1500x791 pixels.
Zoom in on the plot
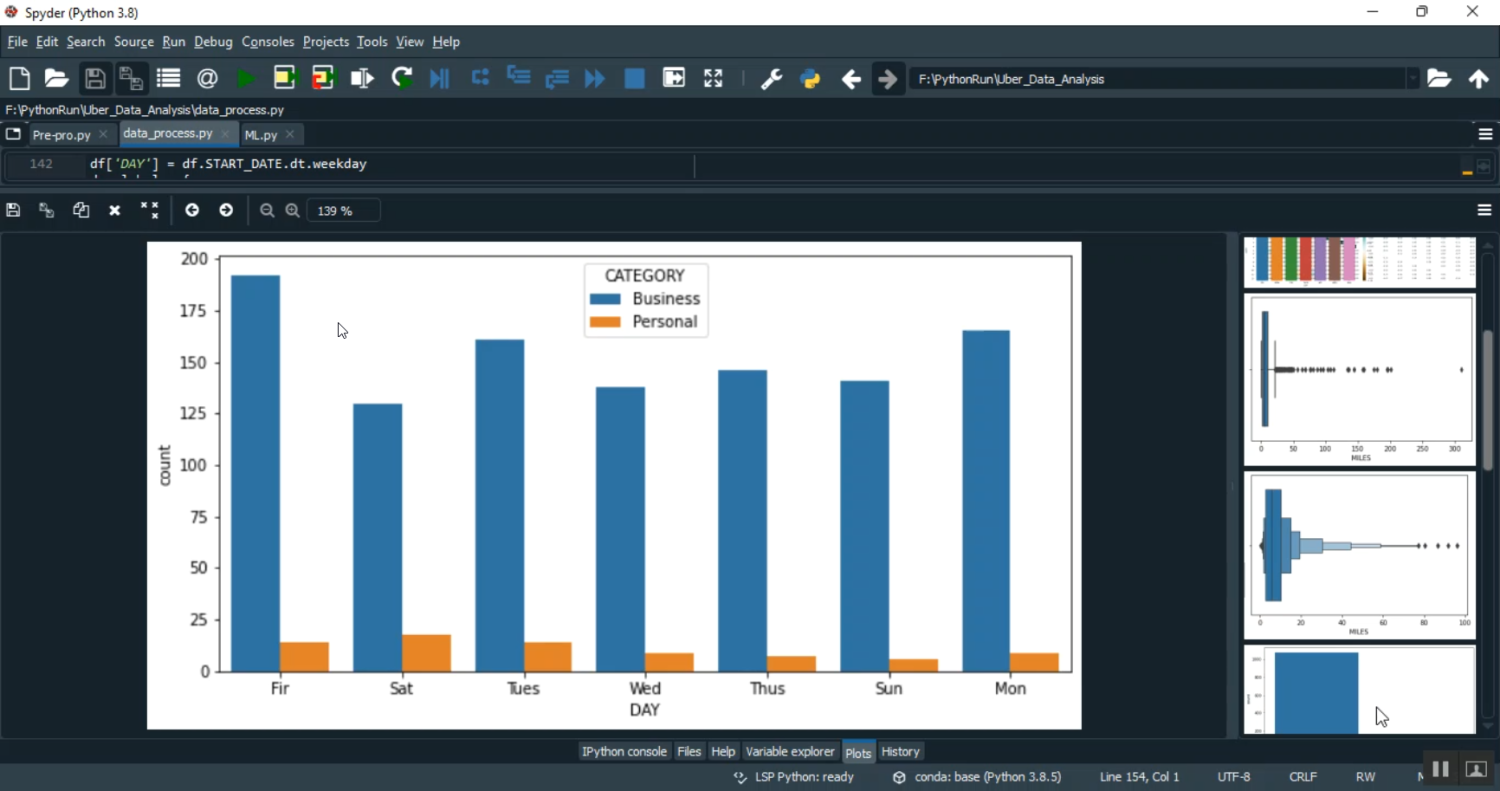click(292, 210)
